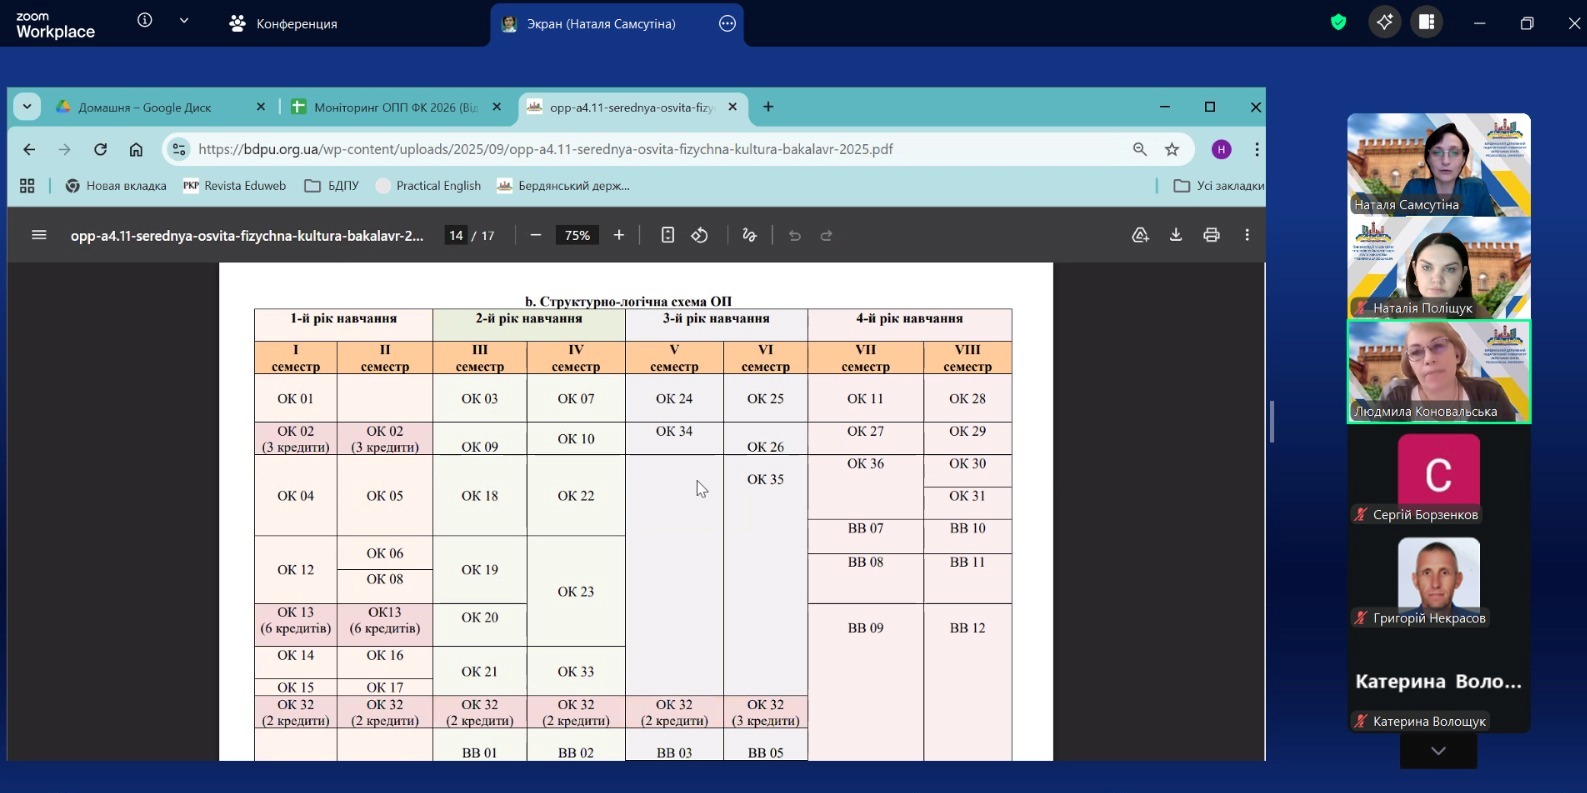
Task: Rotate the PDF page counterclockwise
Action: tap(700, 235)
